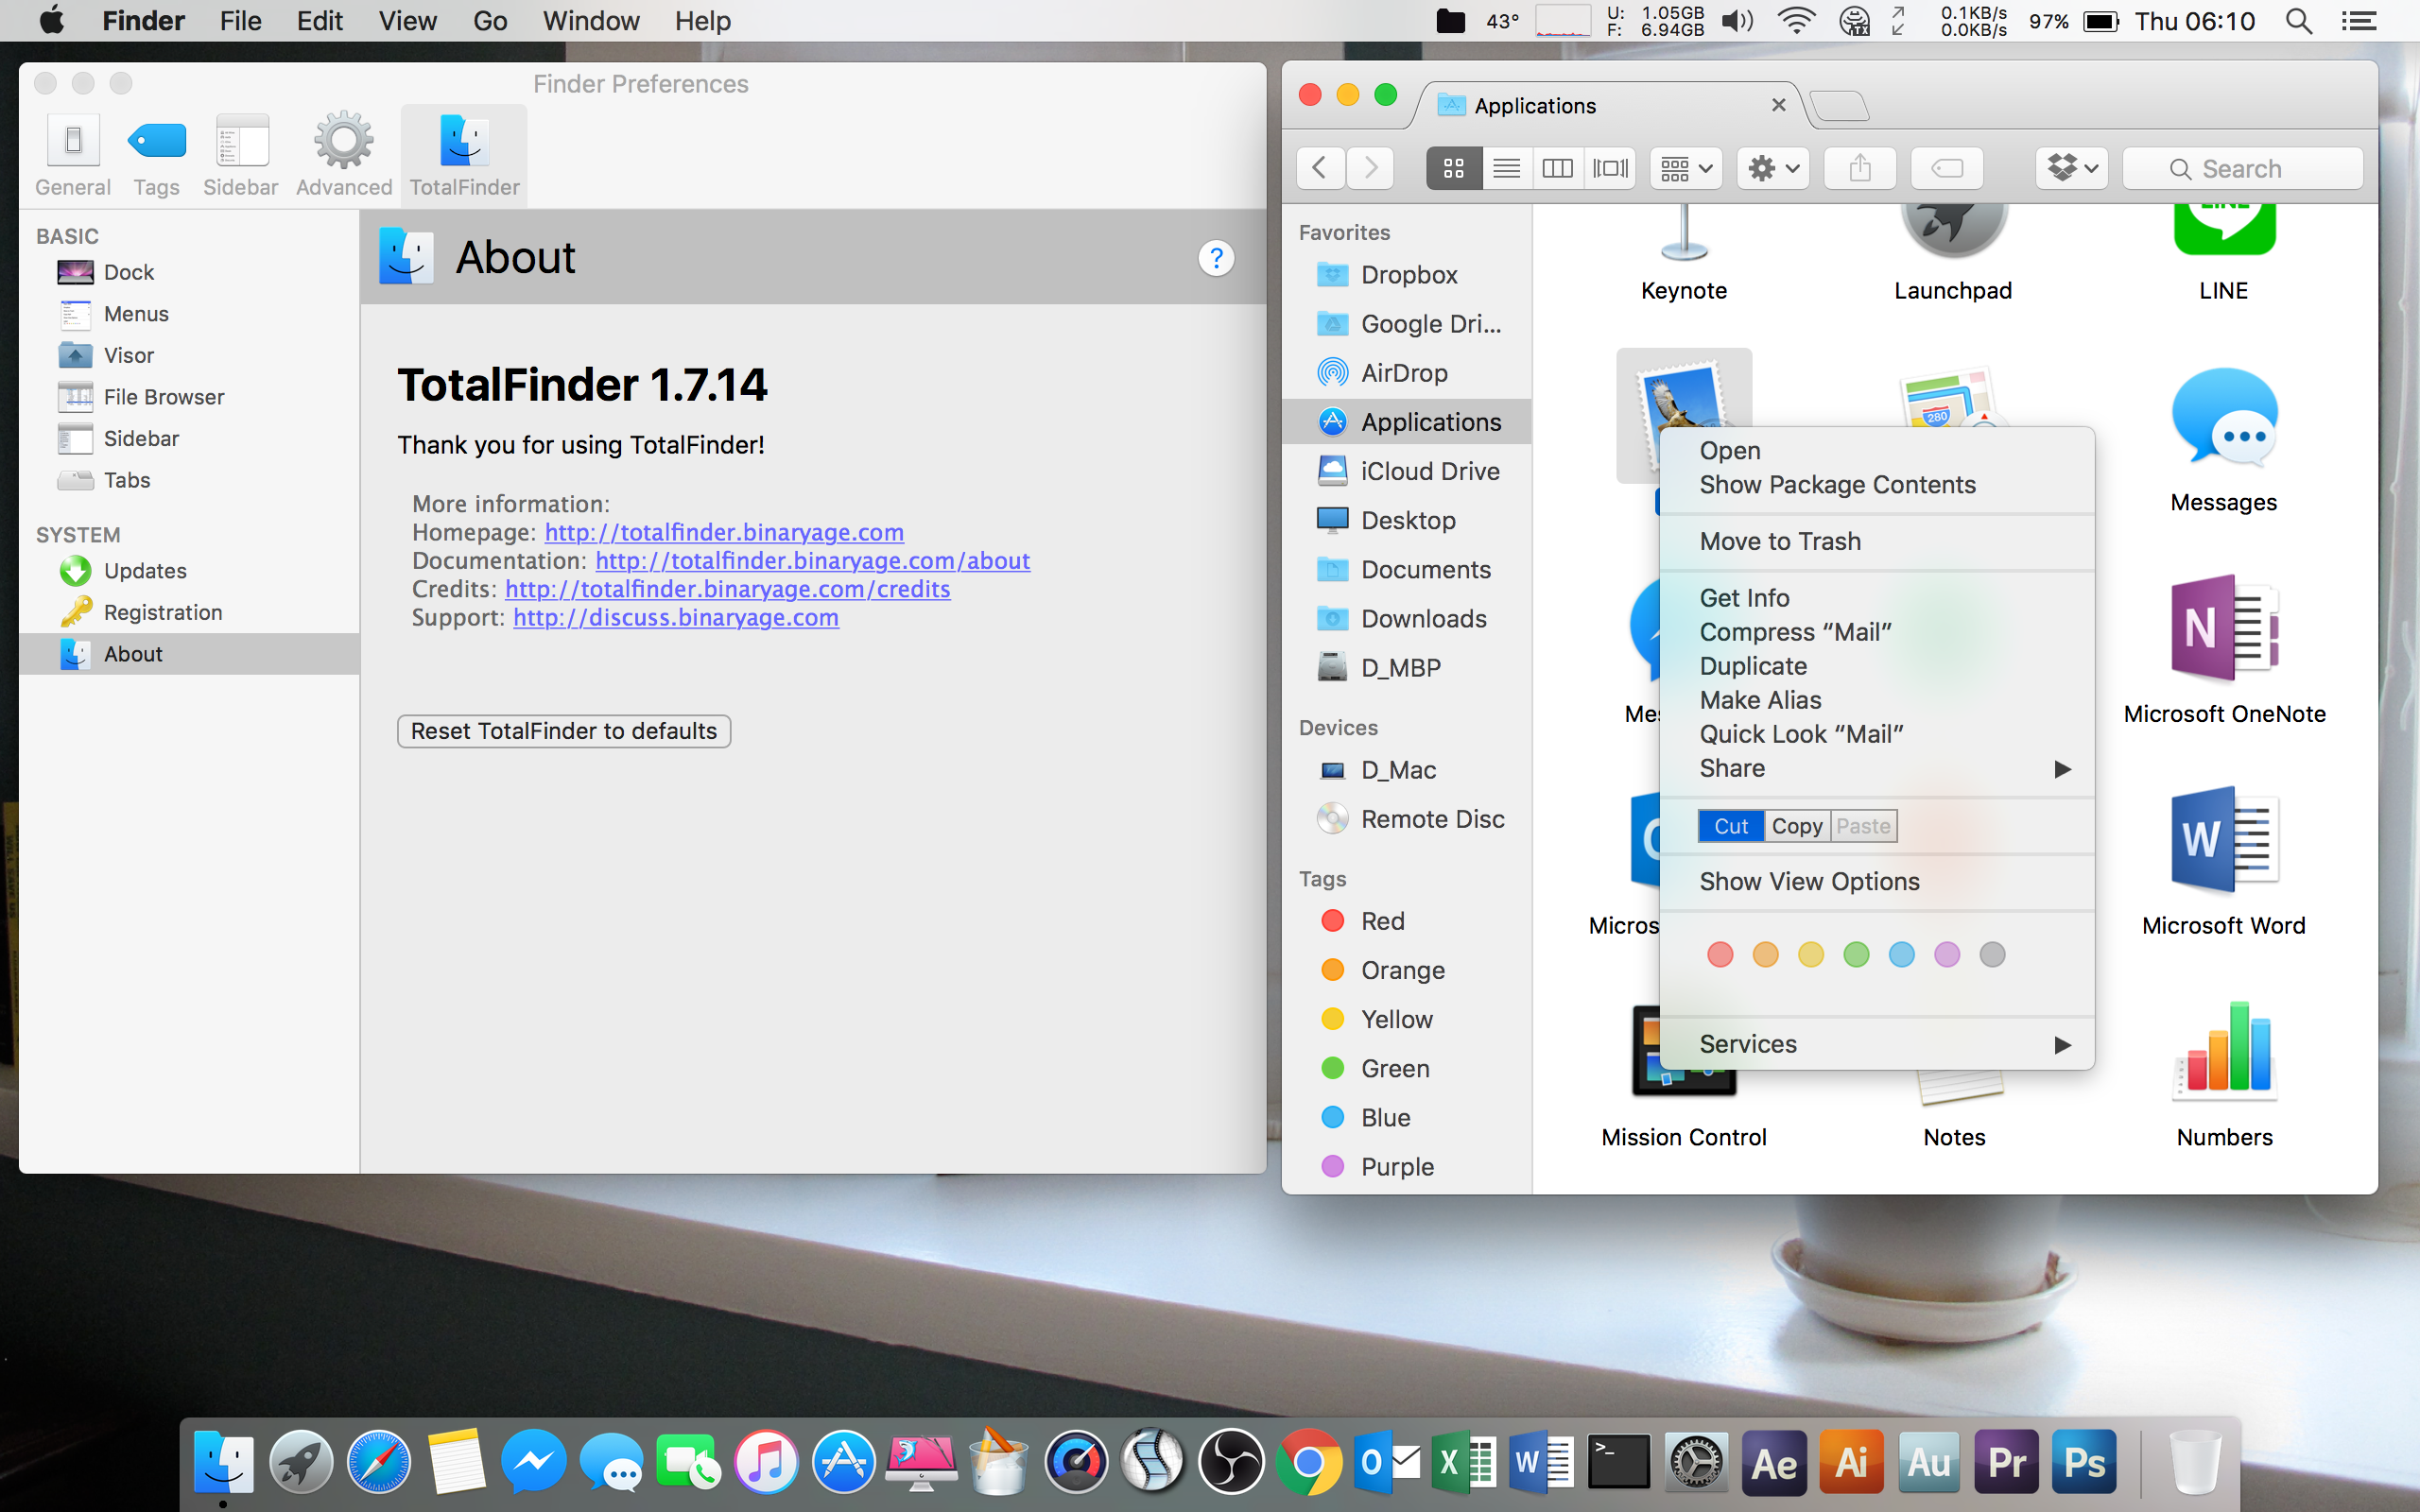Image resolution: width=2420 pixels, height=1512 pixels.
Task: Open the General preferences tab
Action: (x=72, y=155)
